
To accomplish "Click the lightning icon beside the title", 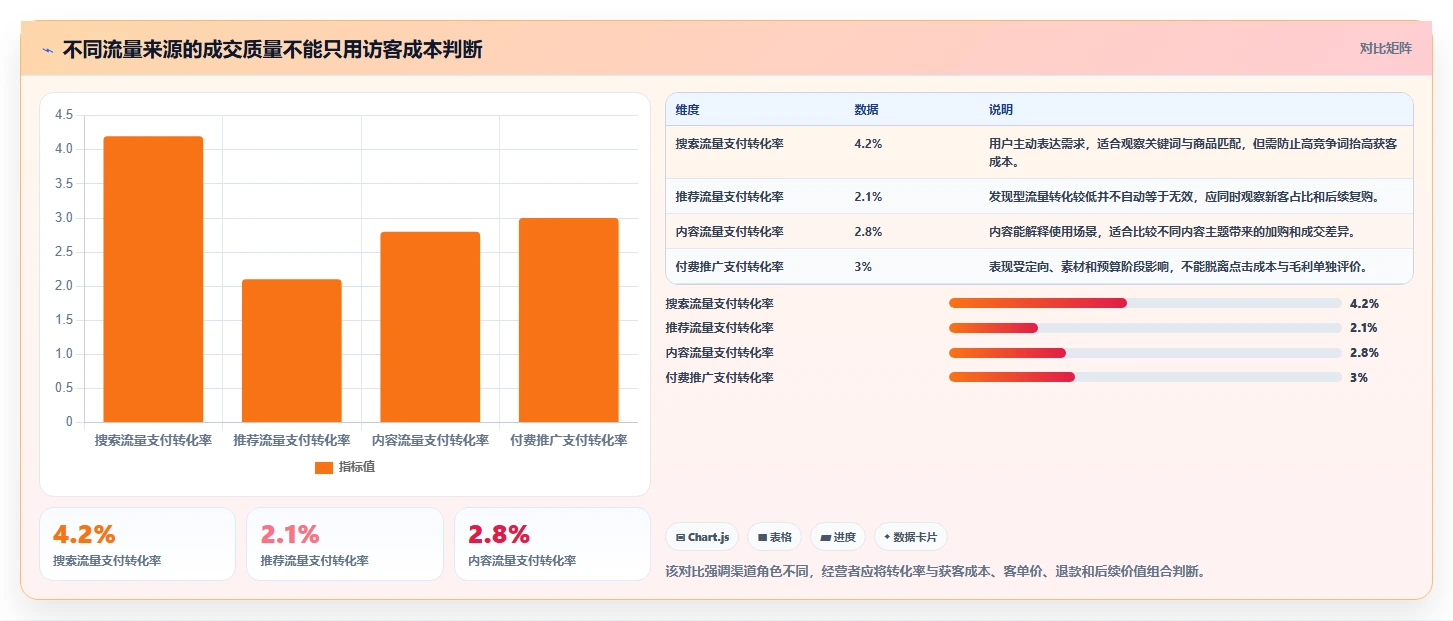I will [48, 50].
